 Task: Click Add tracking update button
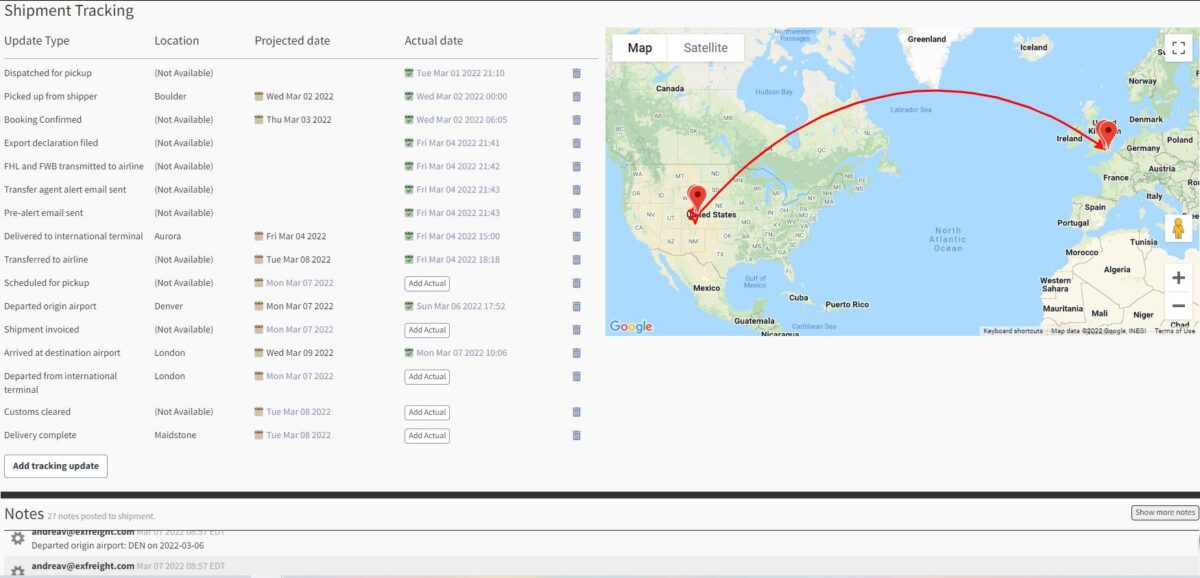[55, 466]
